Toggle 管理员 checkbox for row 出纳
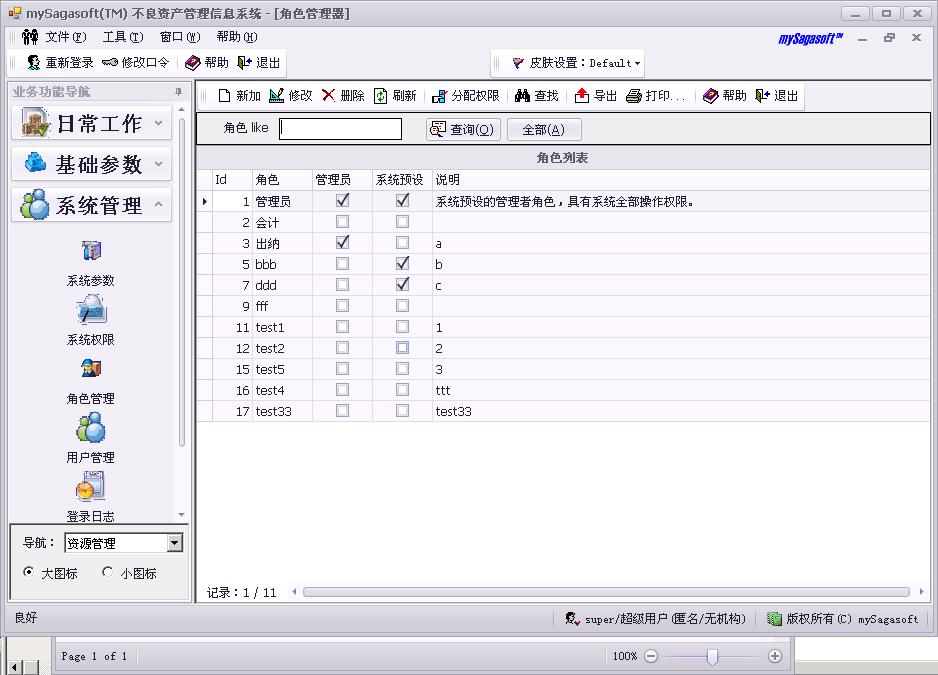 coord(342,243)
